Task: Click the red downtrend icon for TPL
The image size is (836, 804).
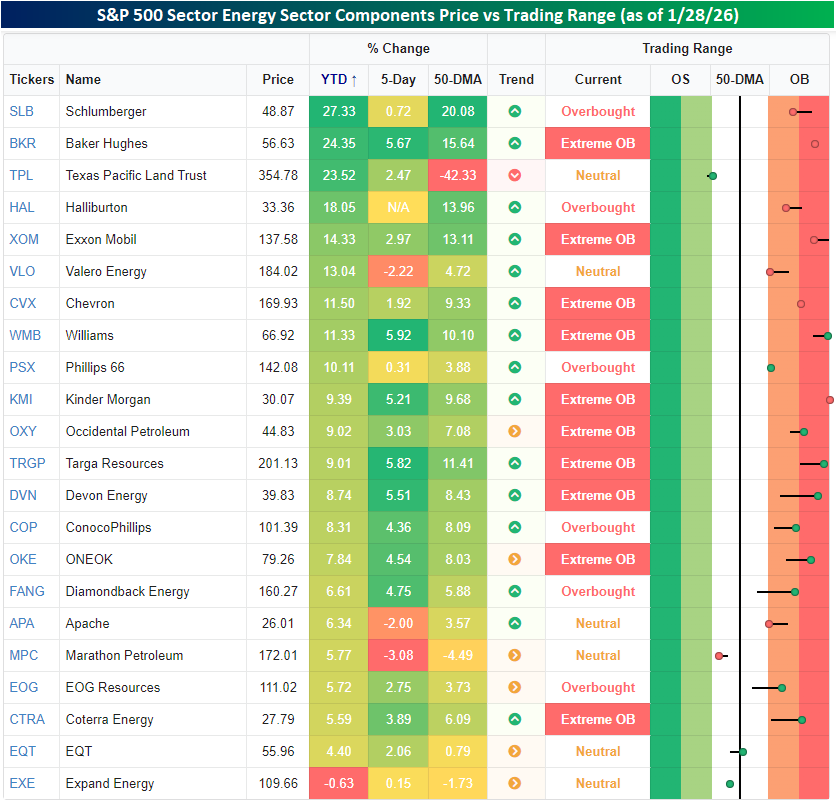Action: [515, 176]
